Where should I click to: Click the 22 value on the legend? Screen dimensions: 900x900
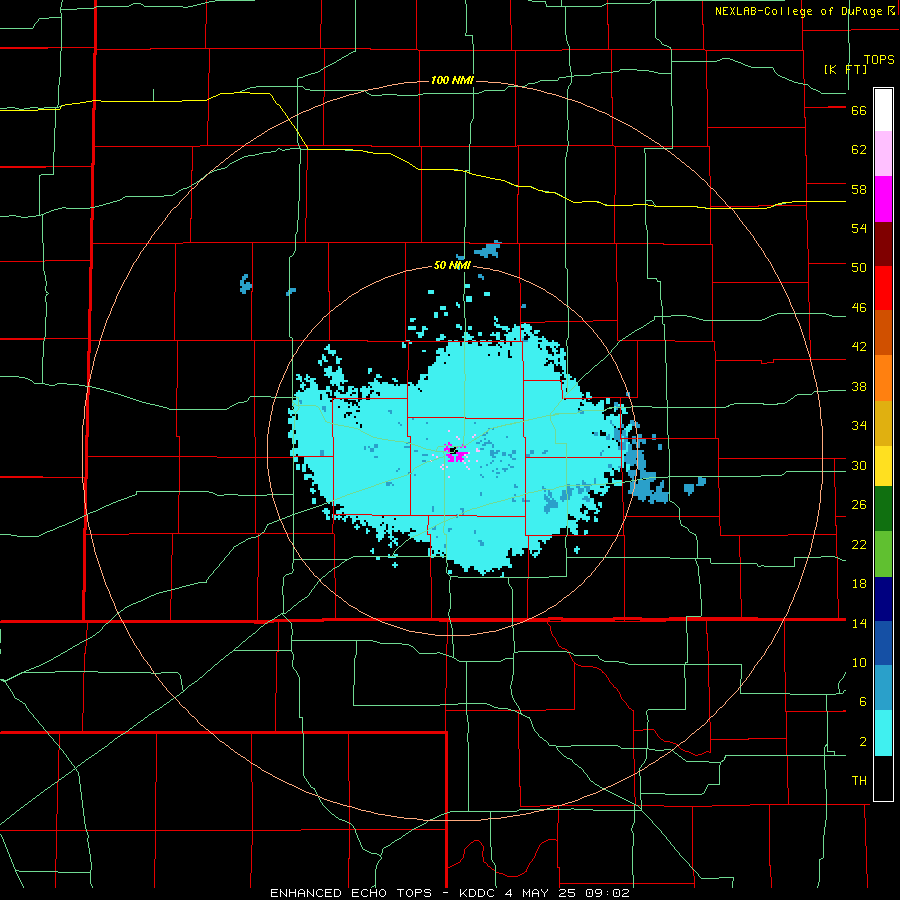click(x=859, y=544)
